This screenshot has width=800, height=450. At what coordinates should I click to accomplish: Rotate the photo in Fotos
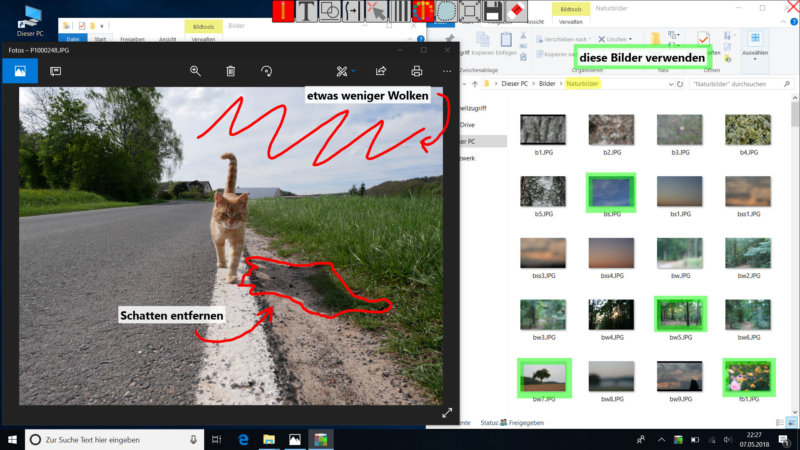pos(266,71)
